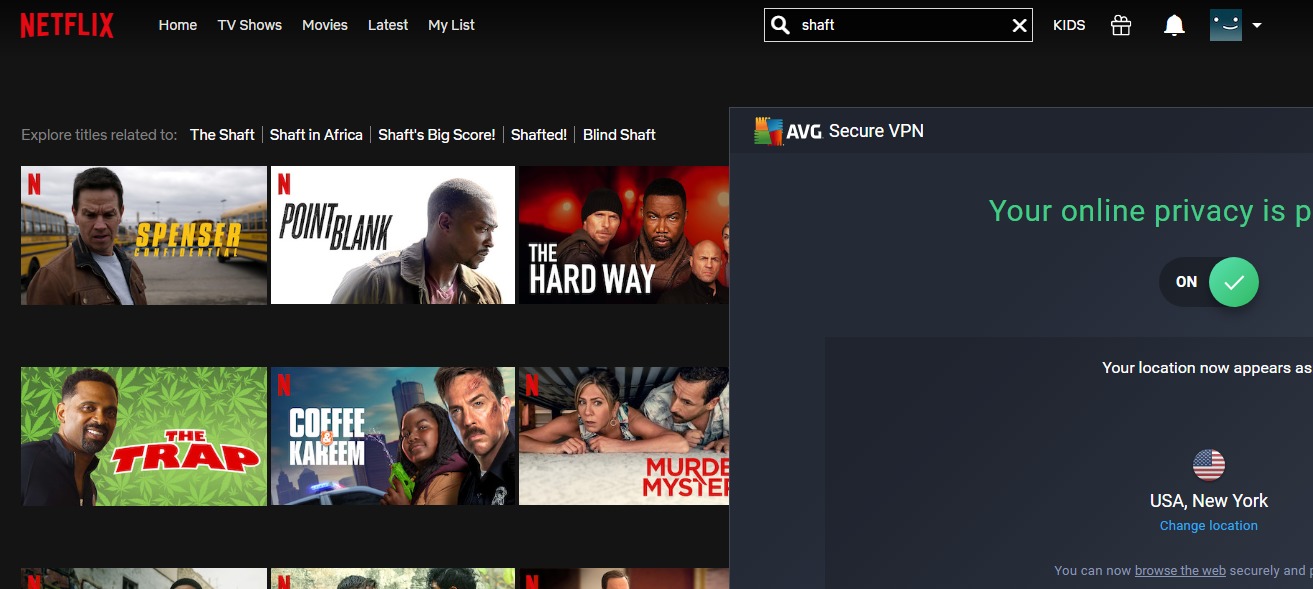Open notifications via the bell icon

pos(1174,25)
